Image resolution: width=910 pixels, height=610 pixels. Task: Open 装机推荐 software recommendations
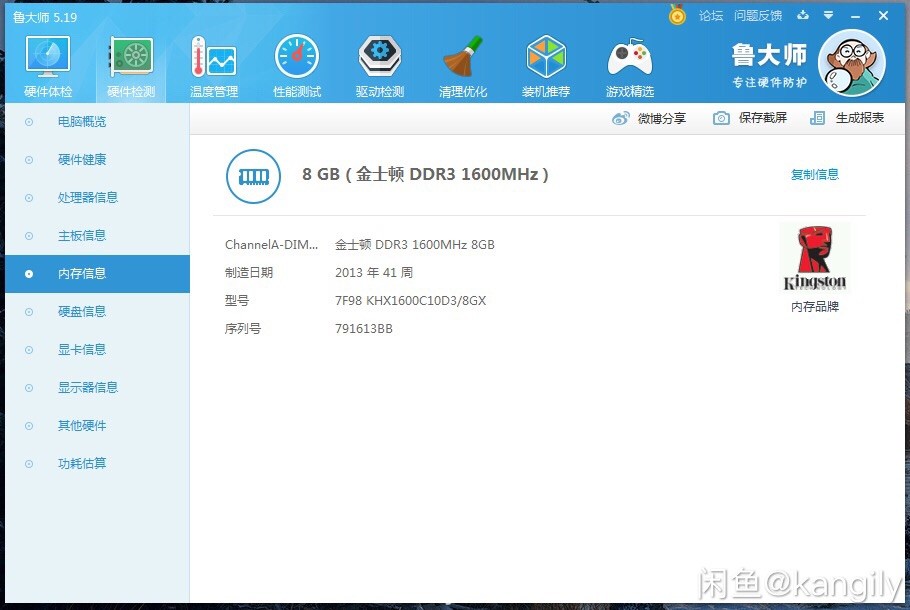tap(546, 66)
